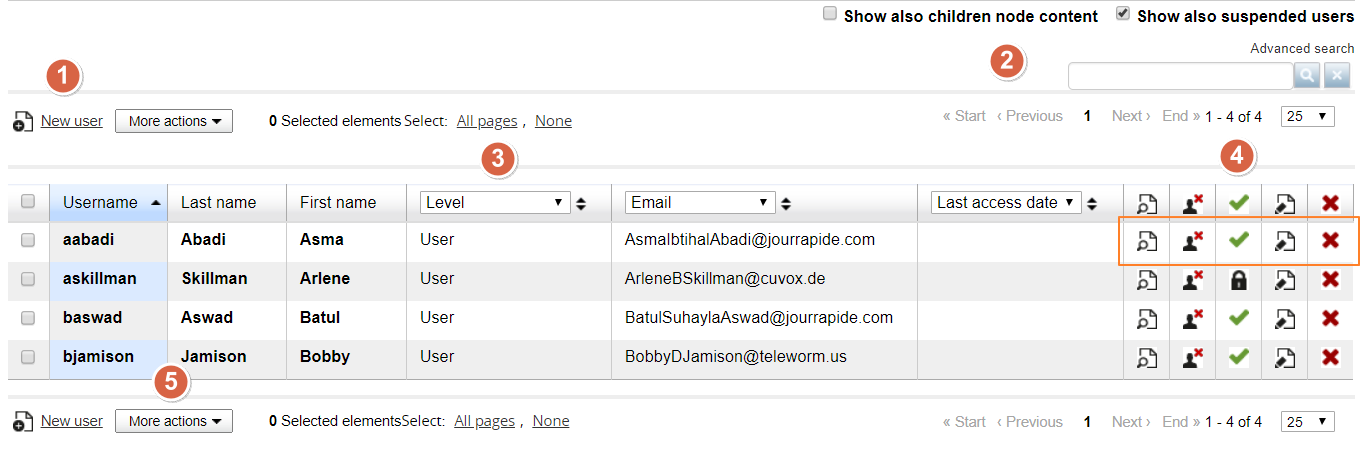Uncheck Show also suspended users

coord(1122,15)
